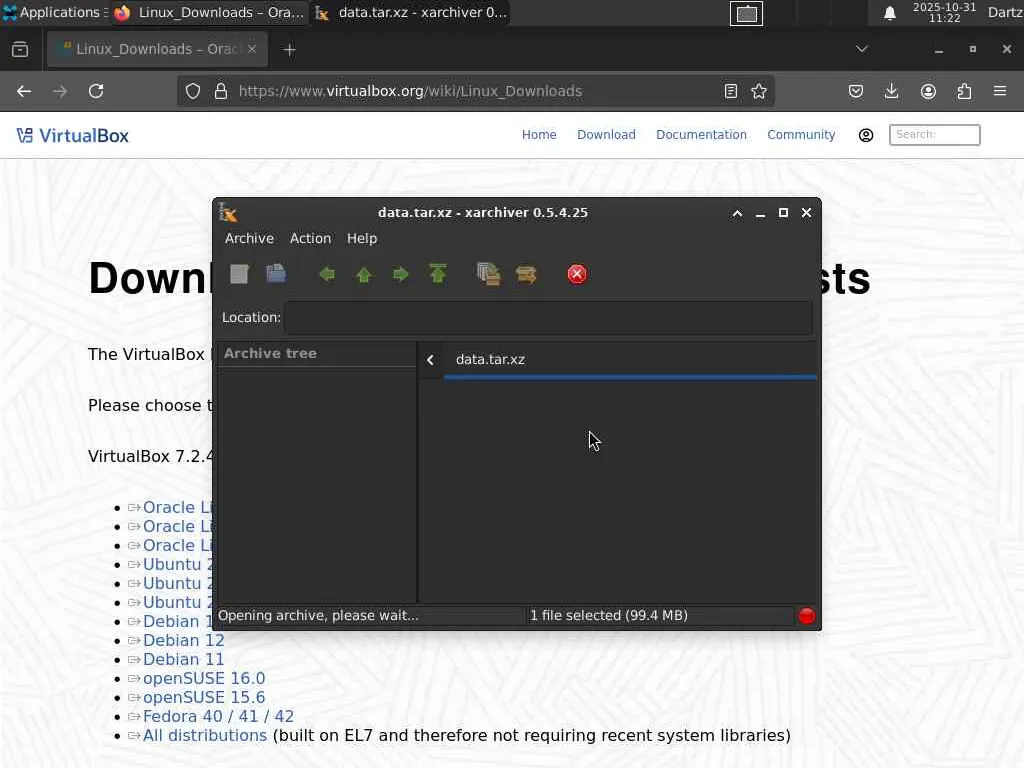Click the clock showing 2025-10-31 11:22
This screenshot has width=1024, height=768.
click(944, 12)
